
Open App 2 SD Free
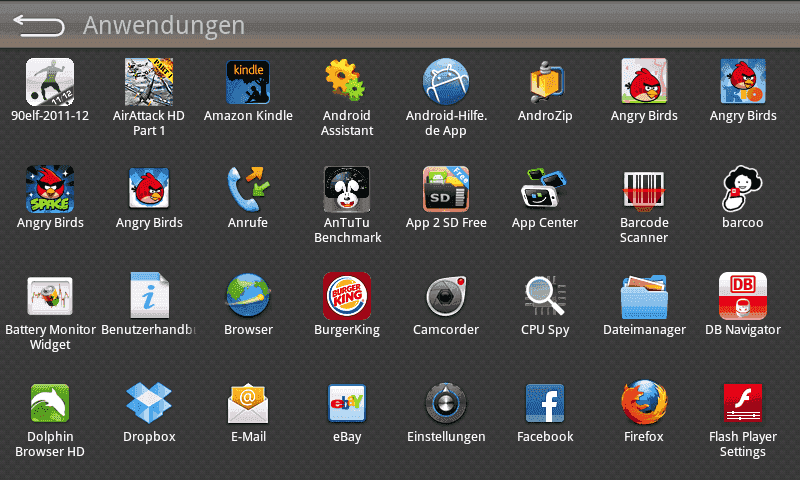pos(446,189)
